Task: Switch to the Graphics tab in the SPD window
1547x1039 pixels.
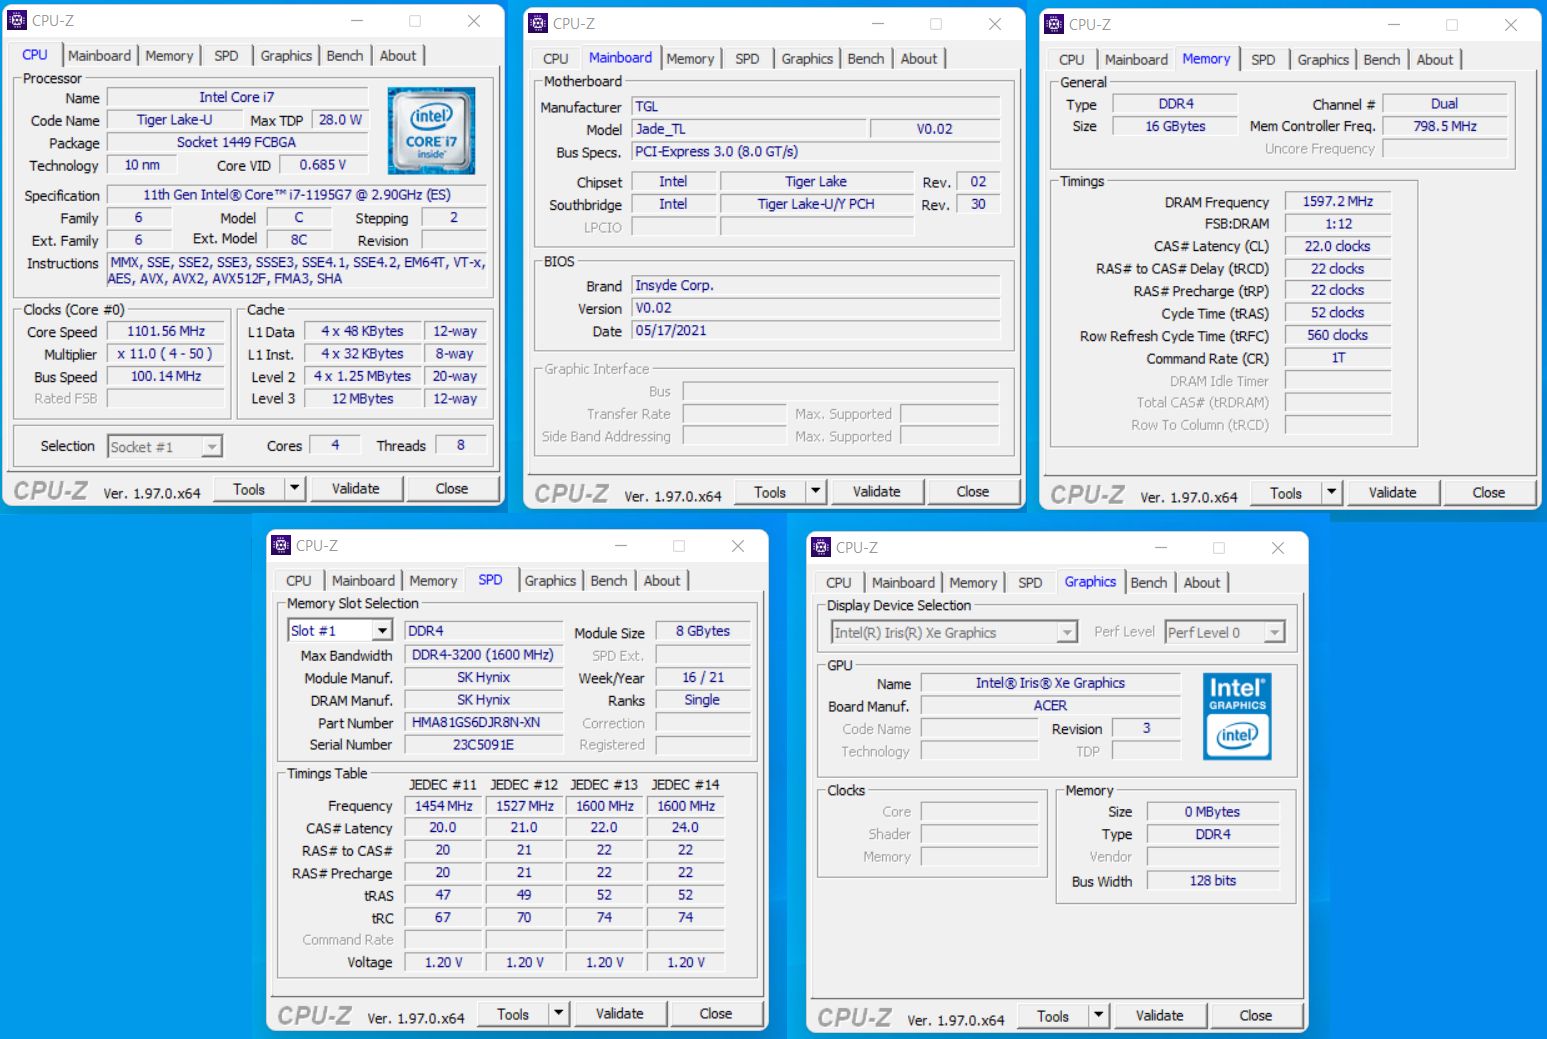Action: coord(550,581)
